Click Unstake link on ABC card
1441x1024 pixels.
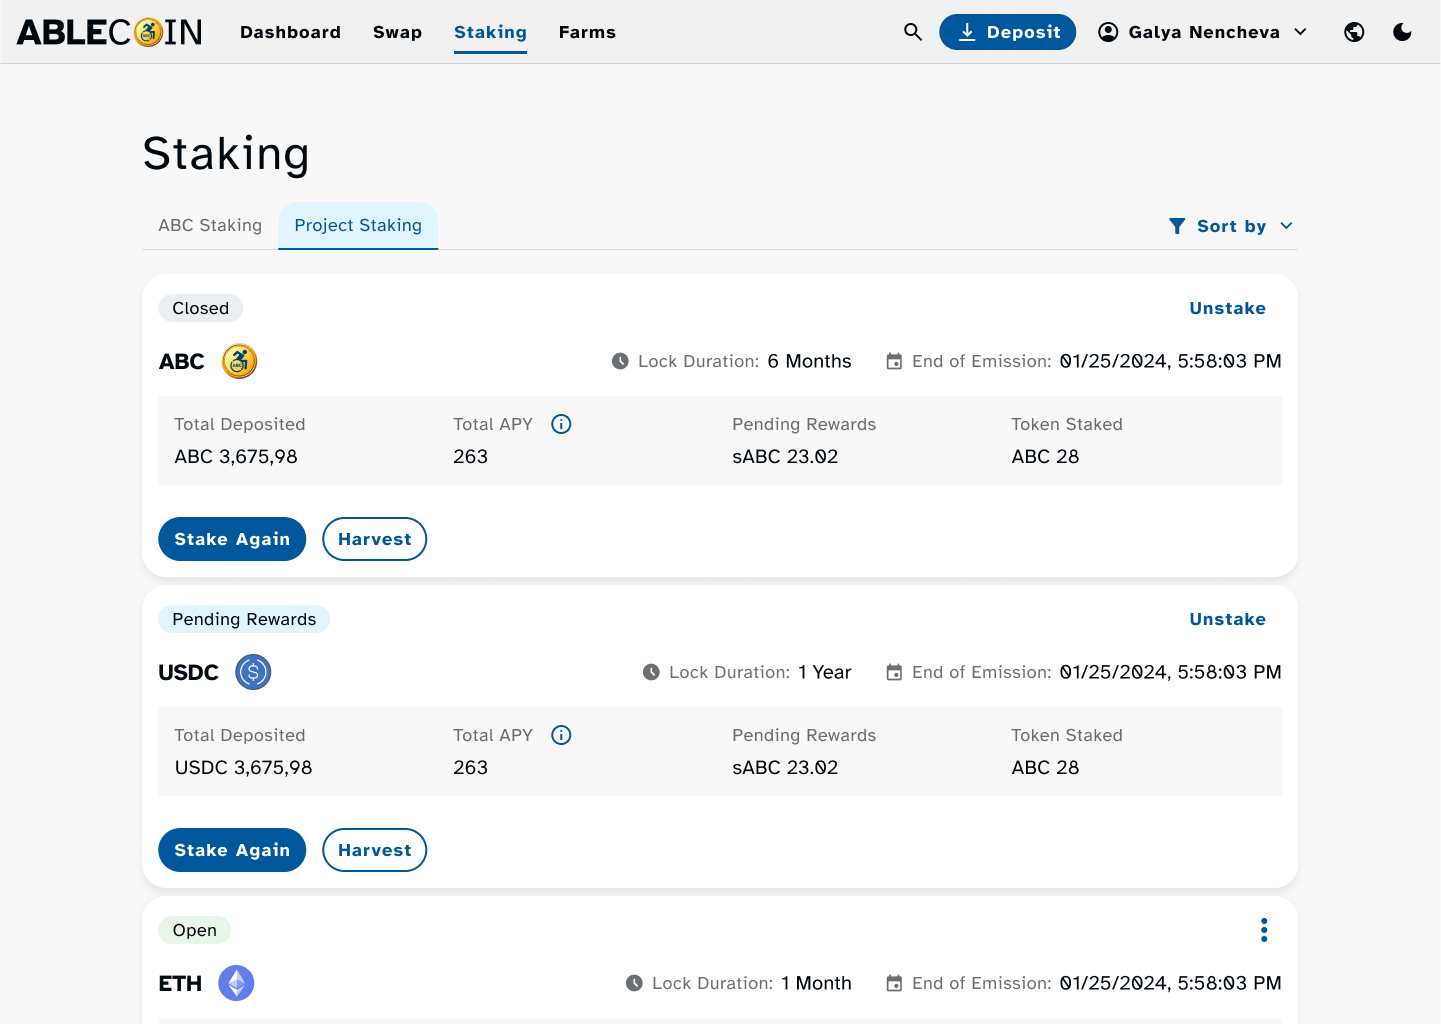(x=1227, y=308)
